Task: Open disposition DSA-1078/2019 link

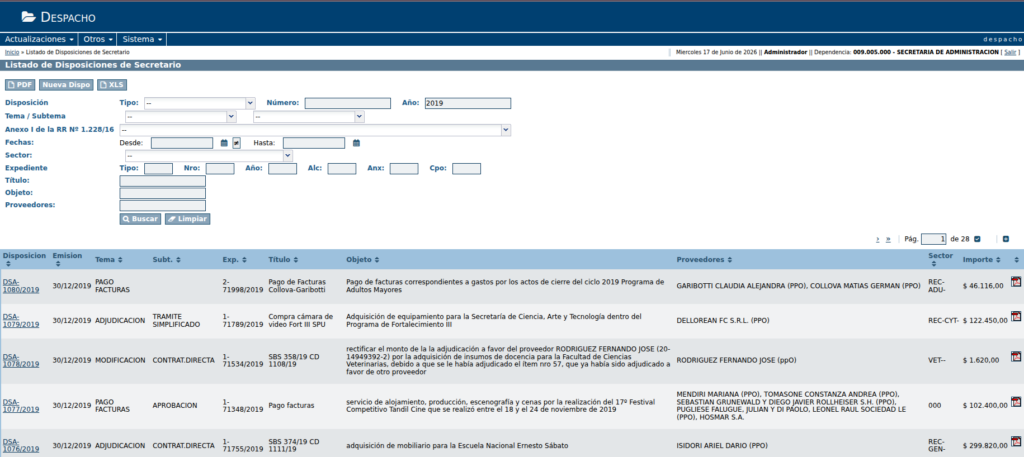Action: [x=21, y=360]
